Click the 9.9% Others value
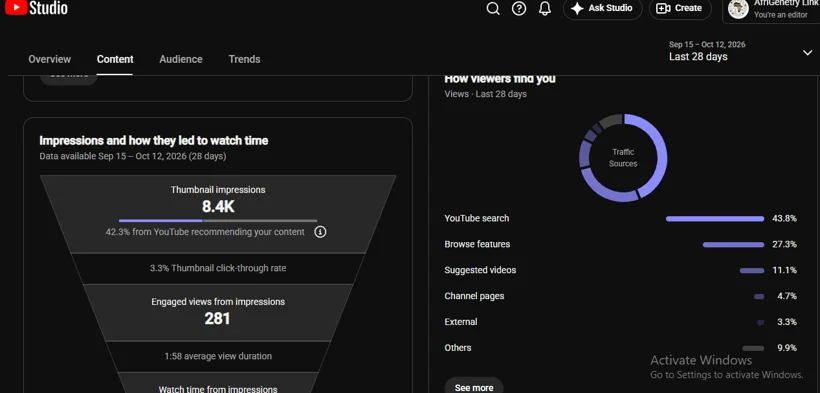The height and width of the screenshot is (393, 820). tap(787, 348)
